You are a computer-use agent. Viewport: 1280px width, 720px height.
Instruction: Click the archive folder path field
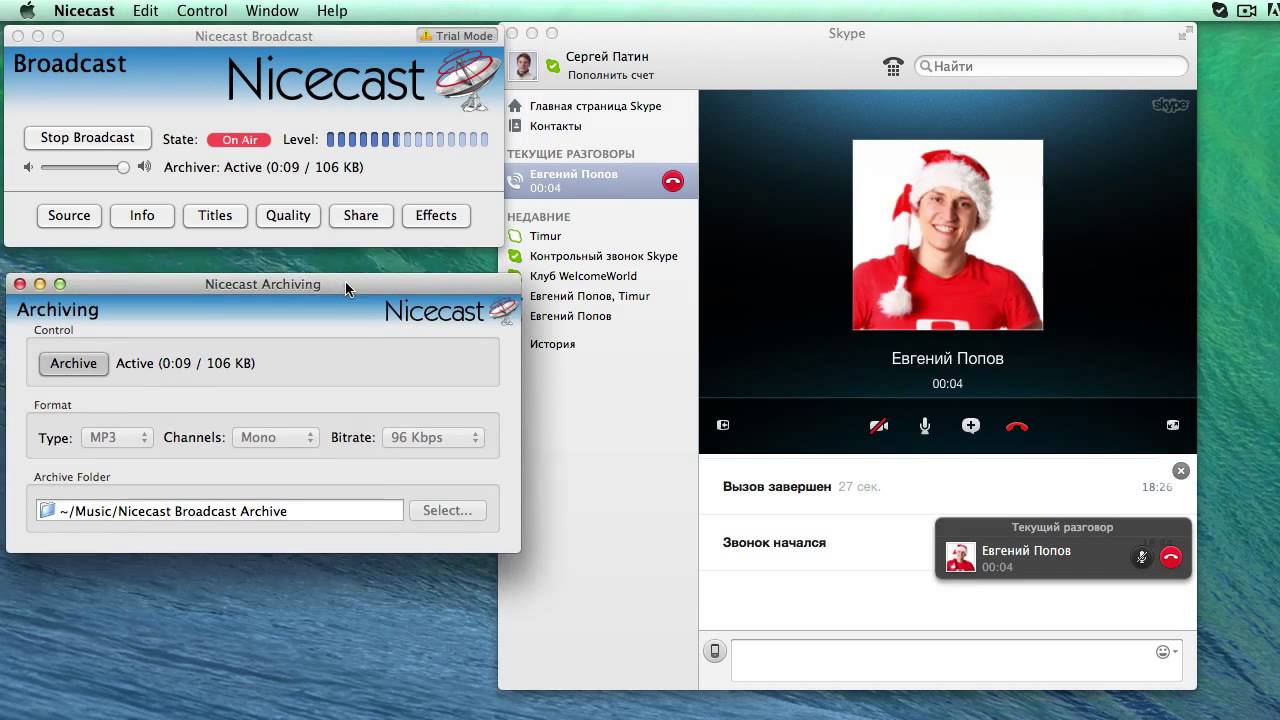pos(220,510)
